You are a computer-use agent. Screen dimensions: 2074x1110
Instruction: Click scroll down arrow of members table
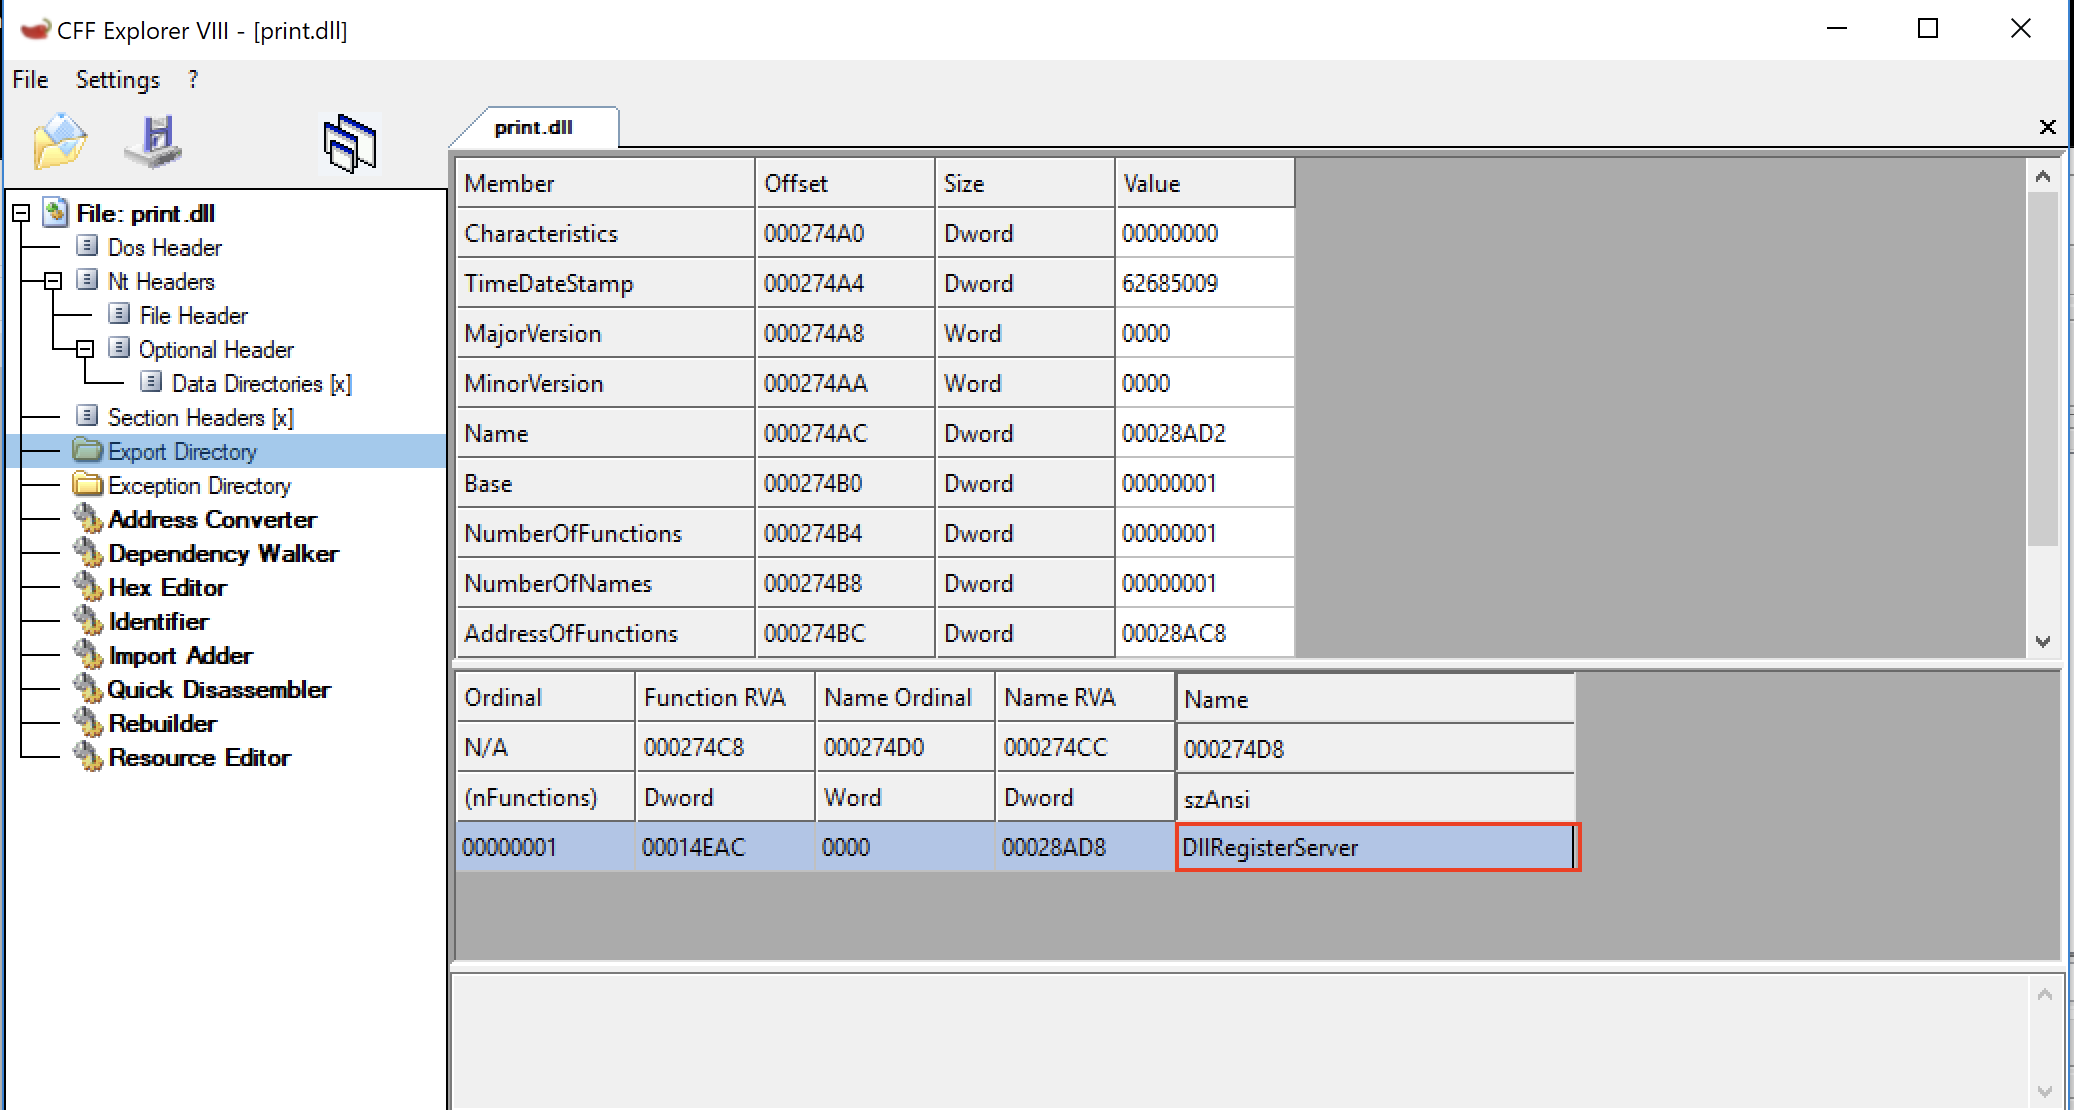[2043, 641]
